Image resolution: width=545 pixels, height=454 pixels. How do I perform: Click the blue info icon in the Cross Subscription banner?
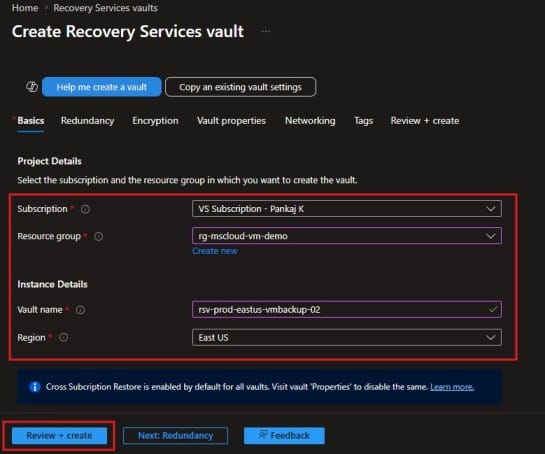click(34, 387)
